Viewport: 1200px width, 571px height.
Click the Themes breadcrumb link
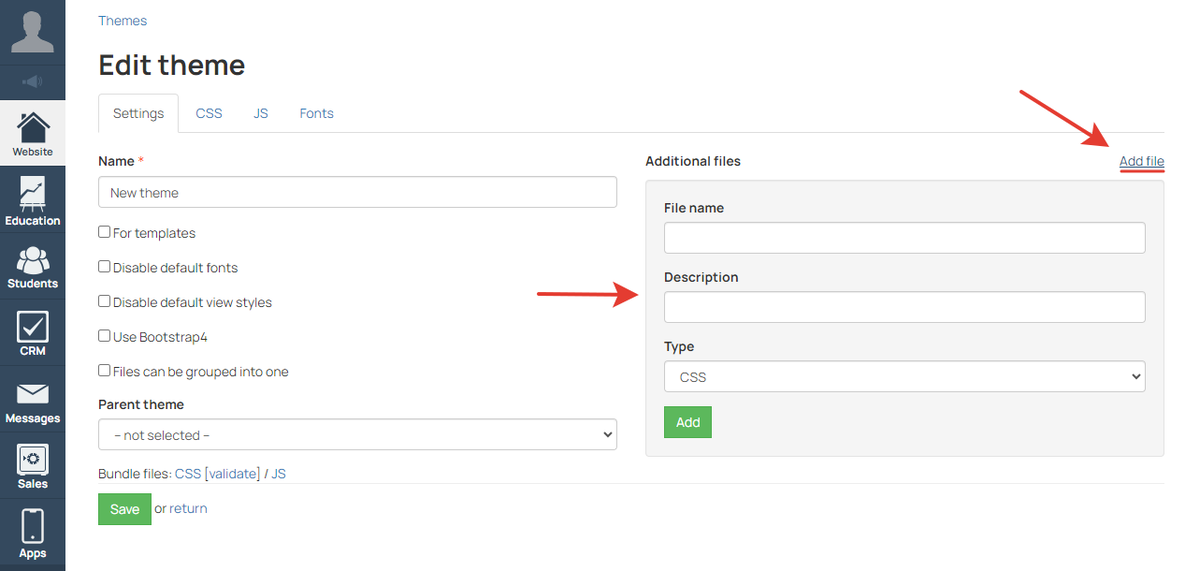tap(122, 20)
